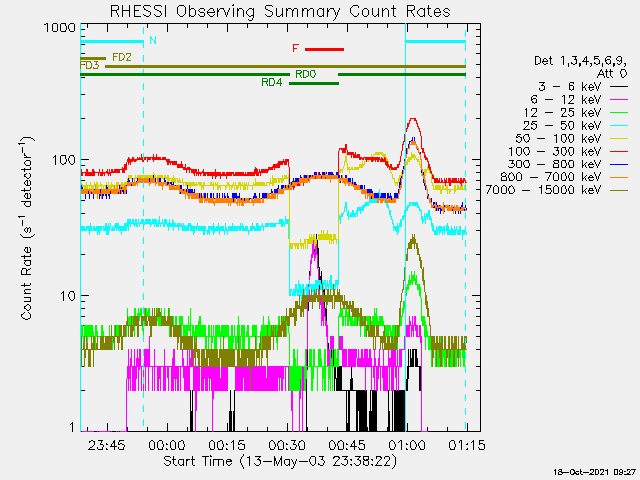Image resolution: width=640 pixels, height=480 pixels.
Task: Pick the 800 - 7000 keV legend entry
Action: 564,177
